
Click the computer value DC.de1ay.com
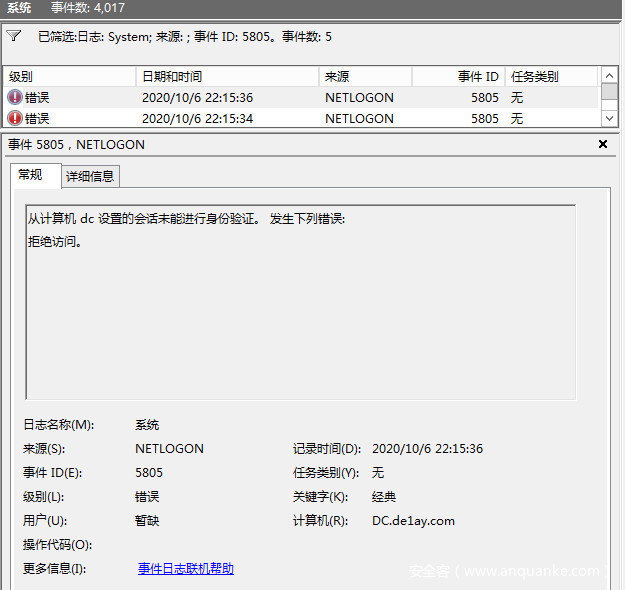point(413,521)
